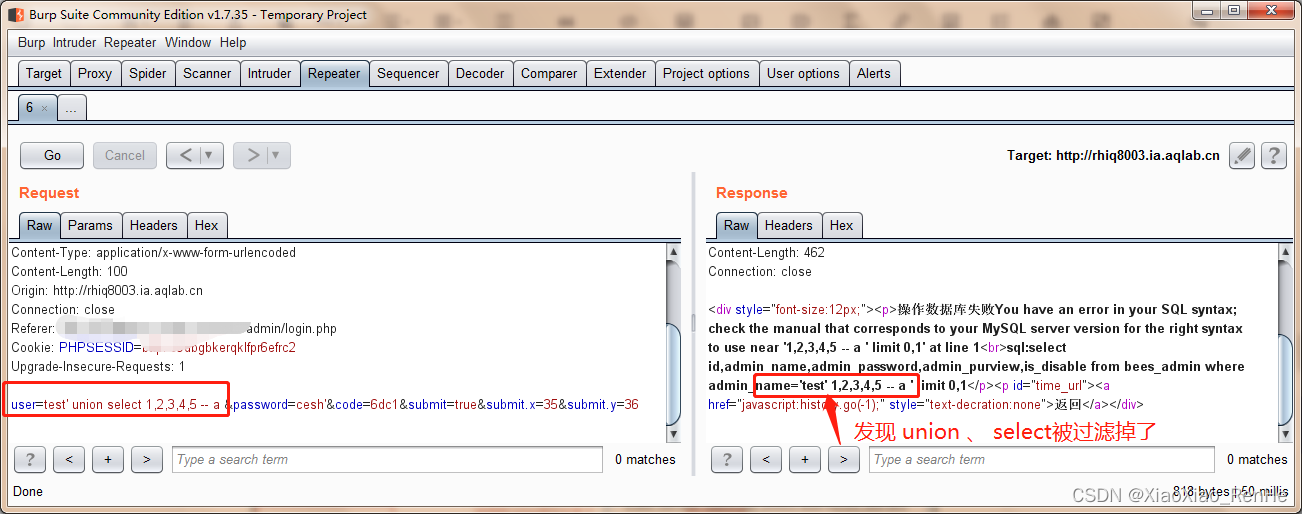This screenshot has width=1302, height=514.
Task: Expand the forward history dropdown arrow
Action: point(275,155)
